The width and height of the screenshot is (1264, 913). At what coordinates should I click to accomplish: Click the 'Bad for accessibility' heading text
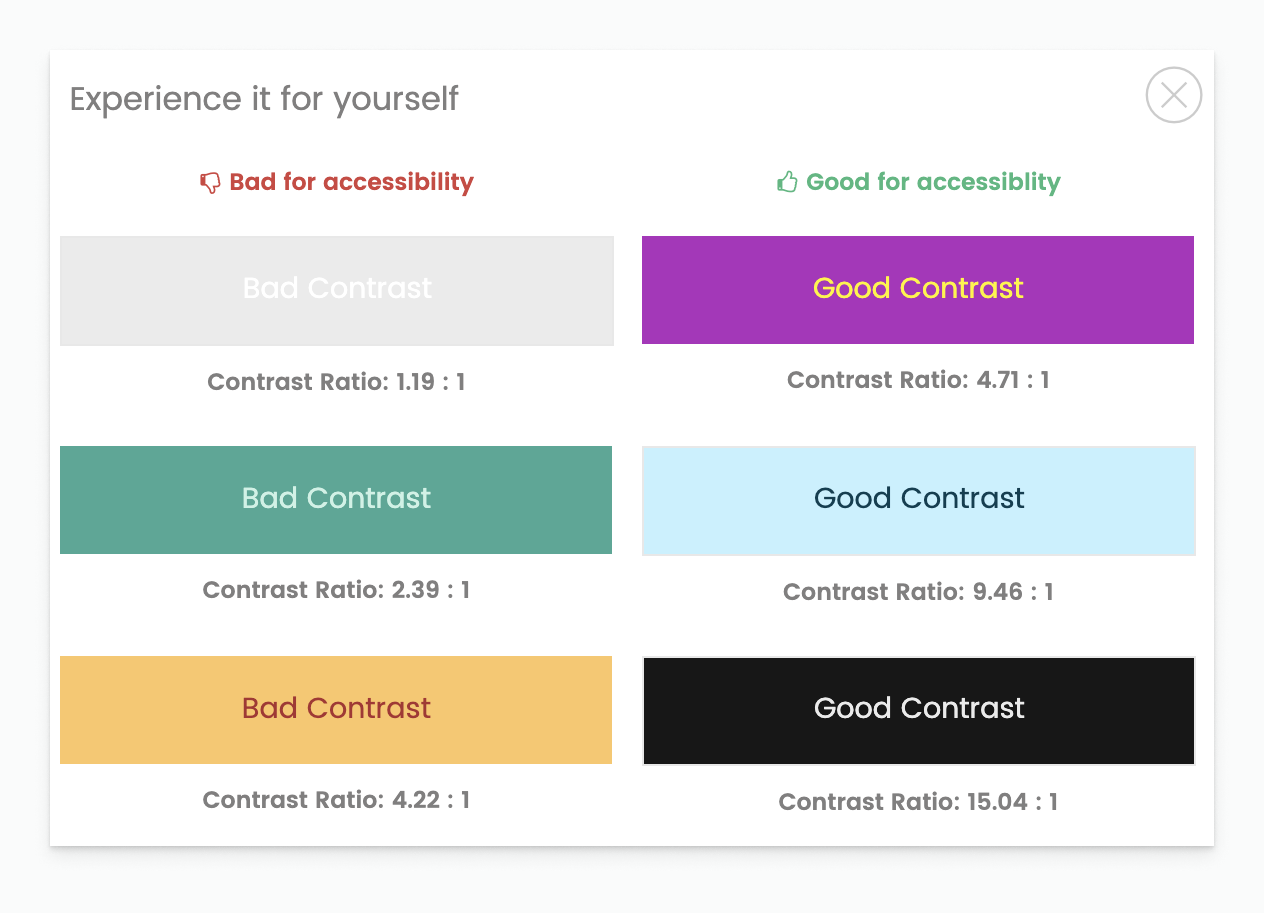click(351, 182)
